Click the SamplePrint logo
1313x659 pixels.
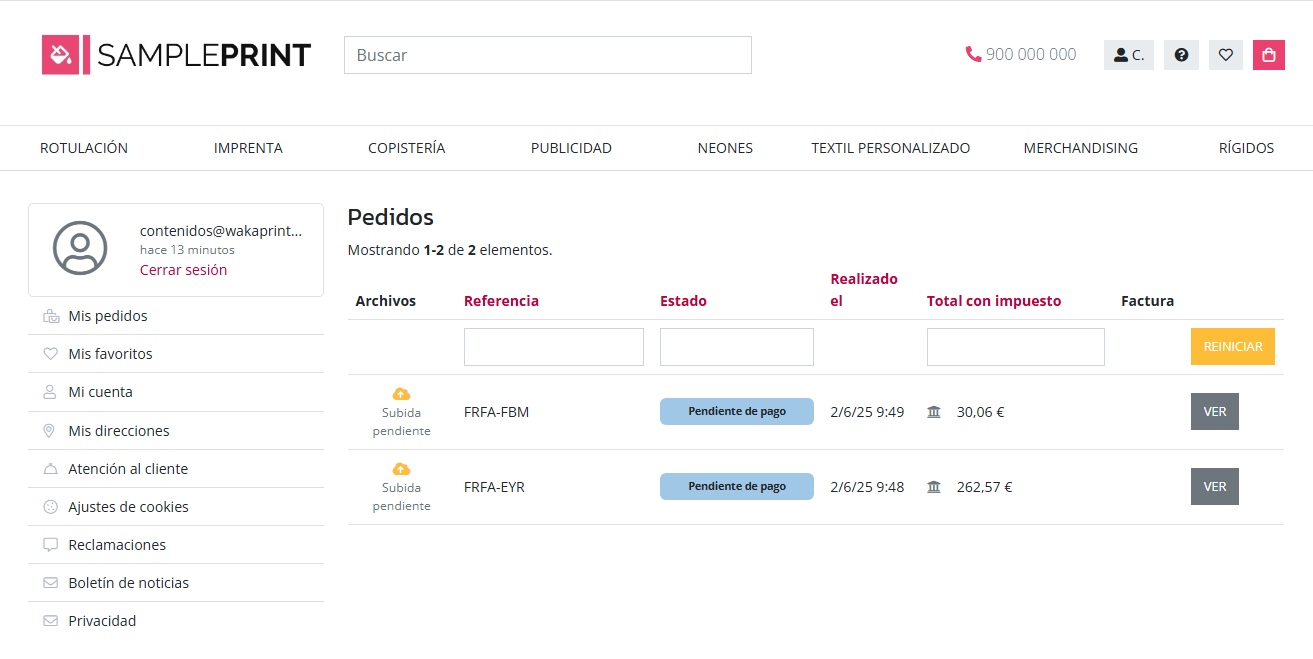[176, 55]
